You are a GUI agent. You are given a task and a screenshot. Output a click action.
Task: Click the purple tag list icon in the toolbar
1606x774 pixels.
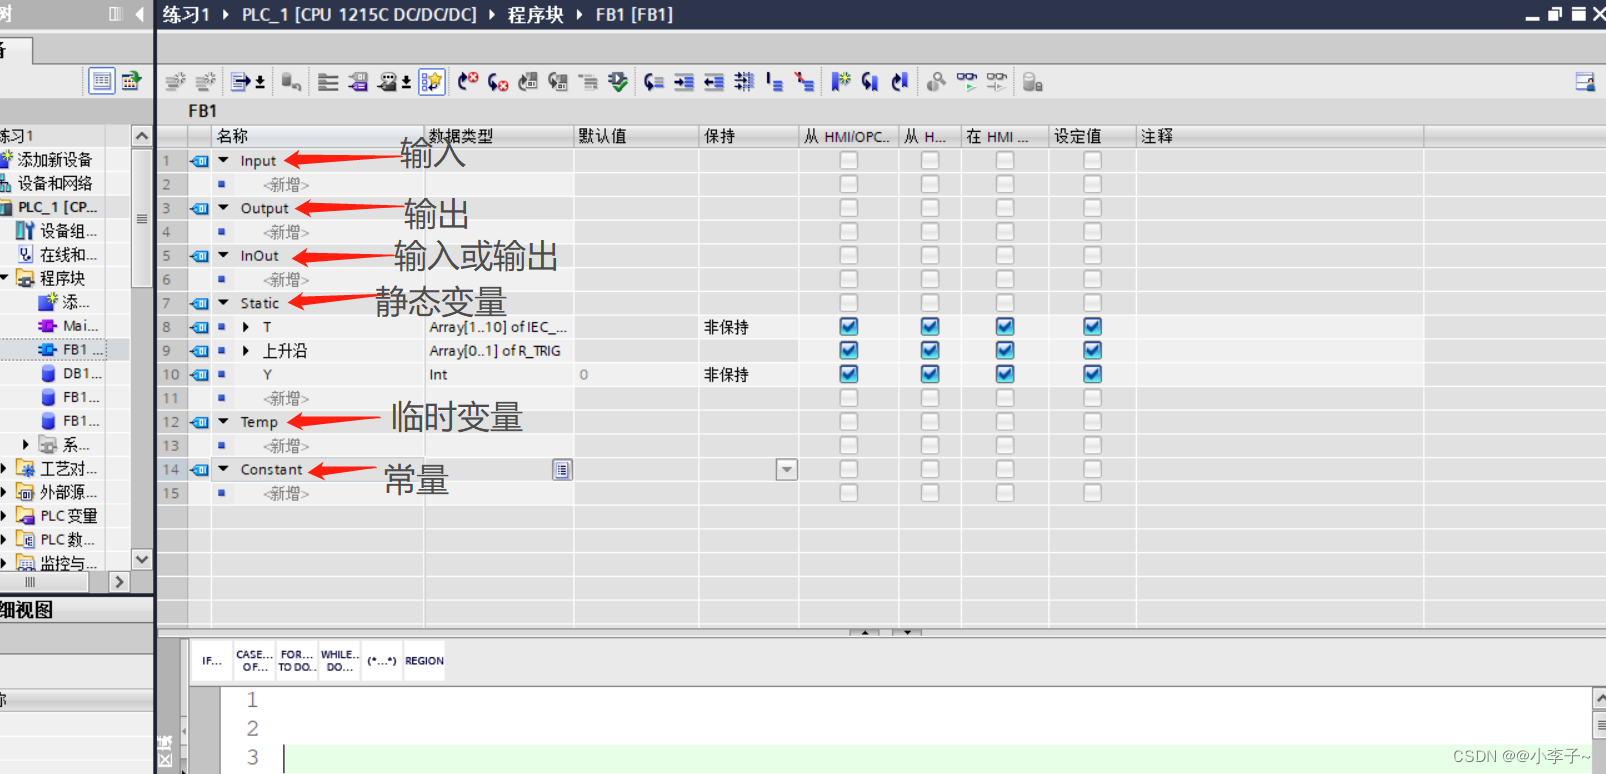click(x=358, y=82)
